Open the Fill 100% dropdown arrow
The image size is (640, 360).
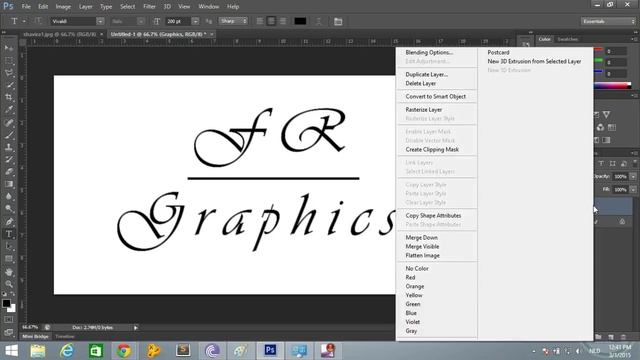pyautogui.click(x=633, y=190)
